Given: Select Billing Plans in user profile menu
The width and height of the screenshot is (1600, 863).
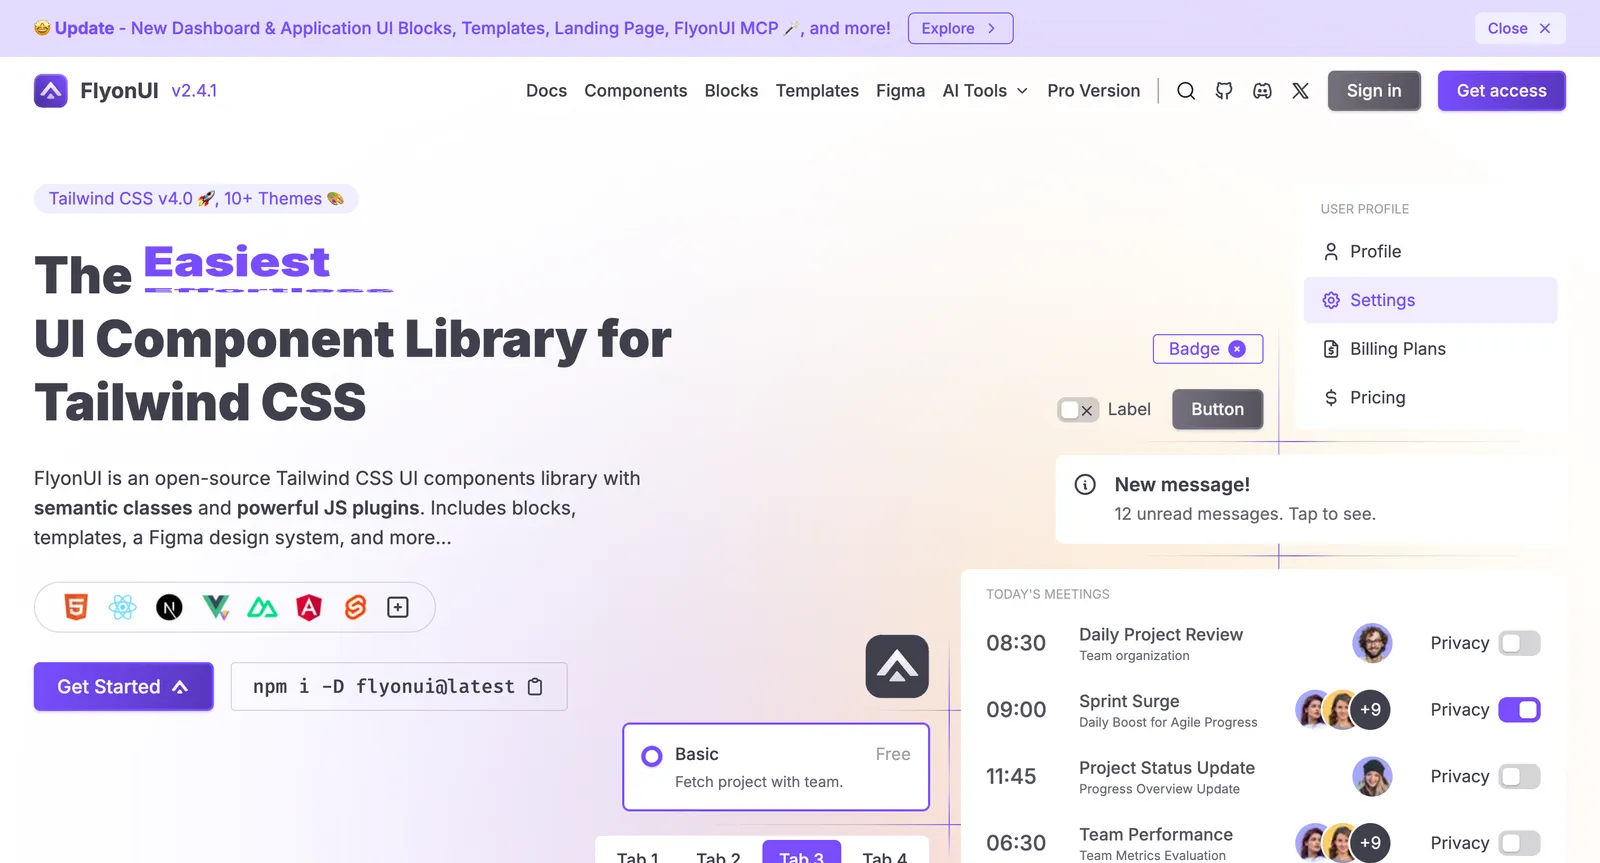Looking at the screenshot, I should (1430, 349).
